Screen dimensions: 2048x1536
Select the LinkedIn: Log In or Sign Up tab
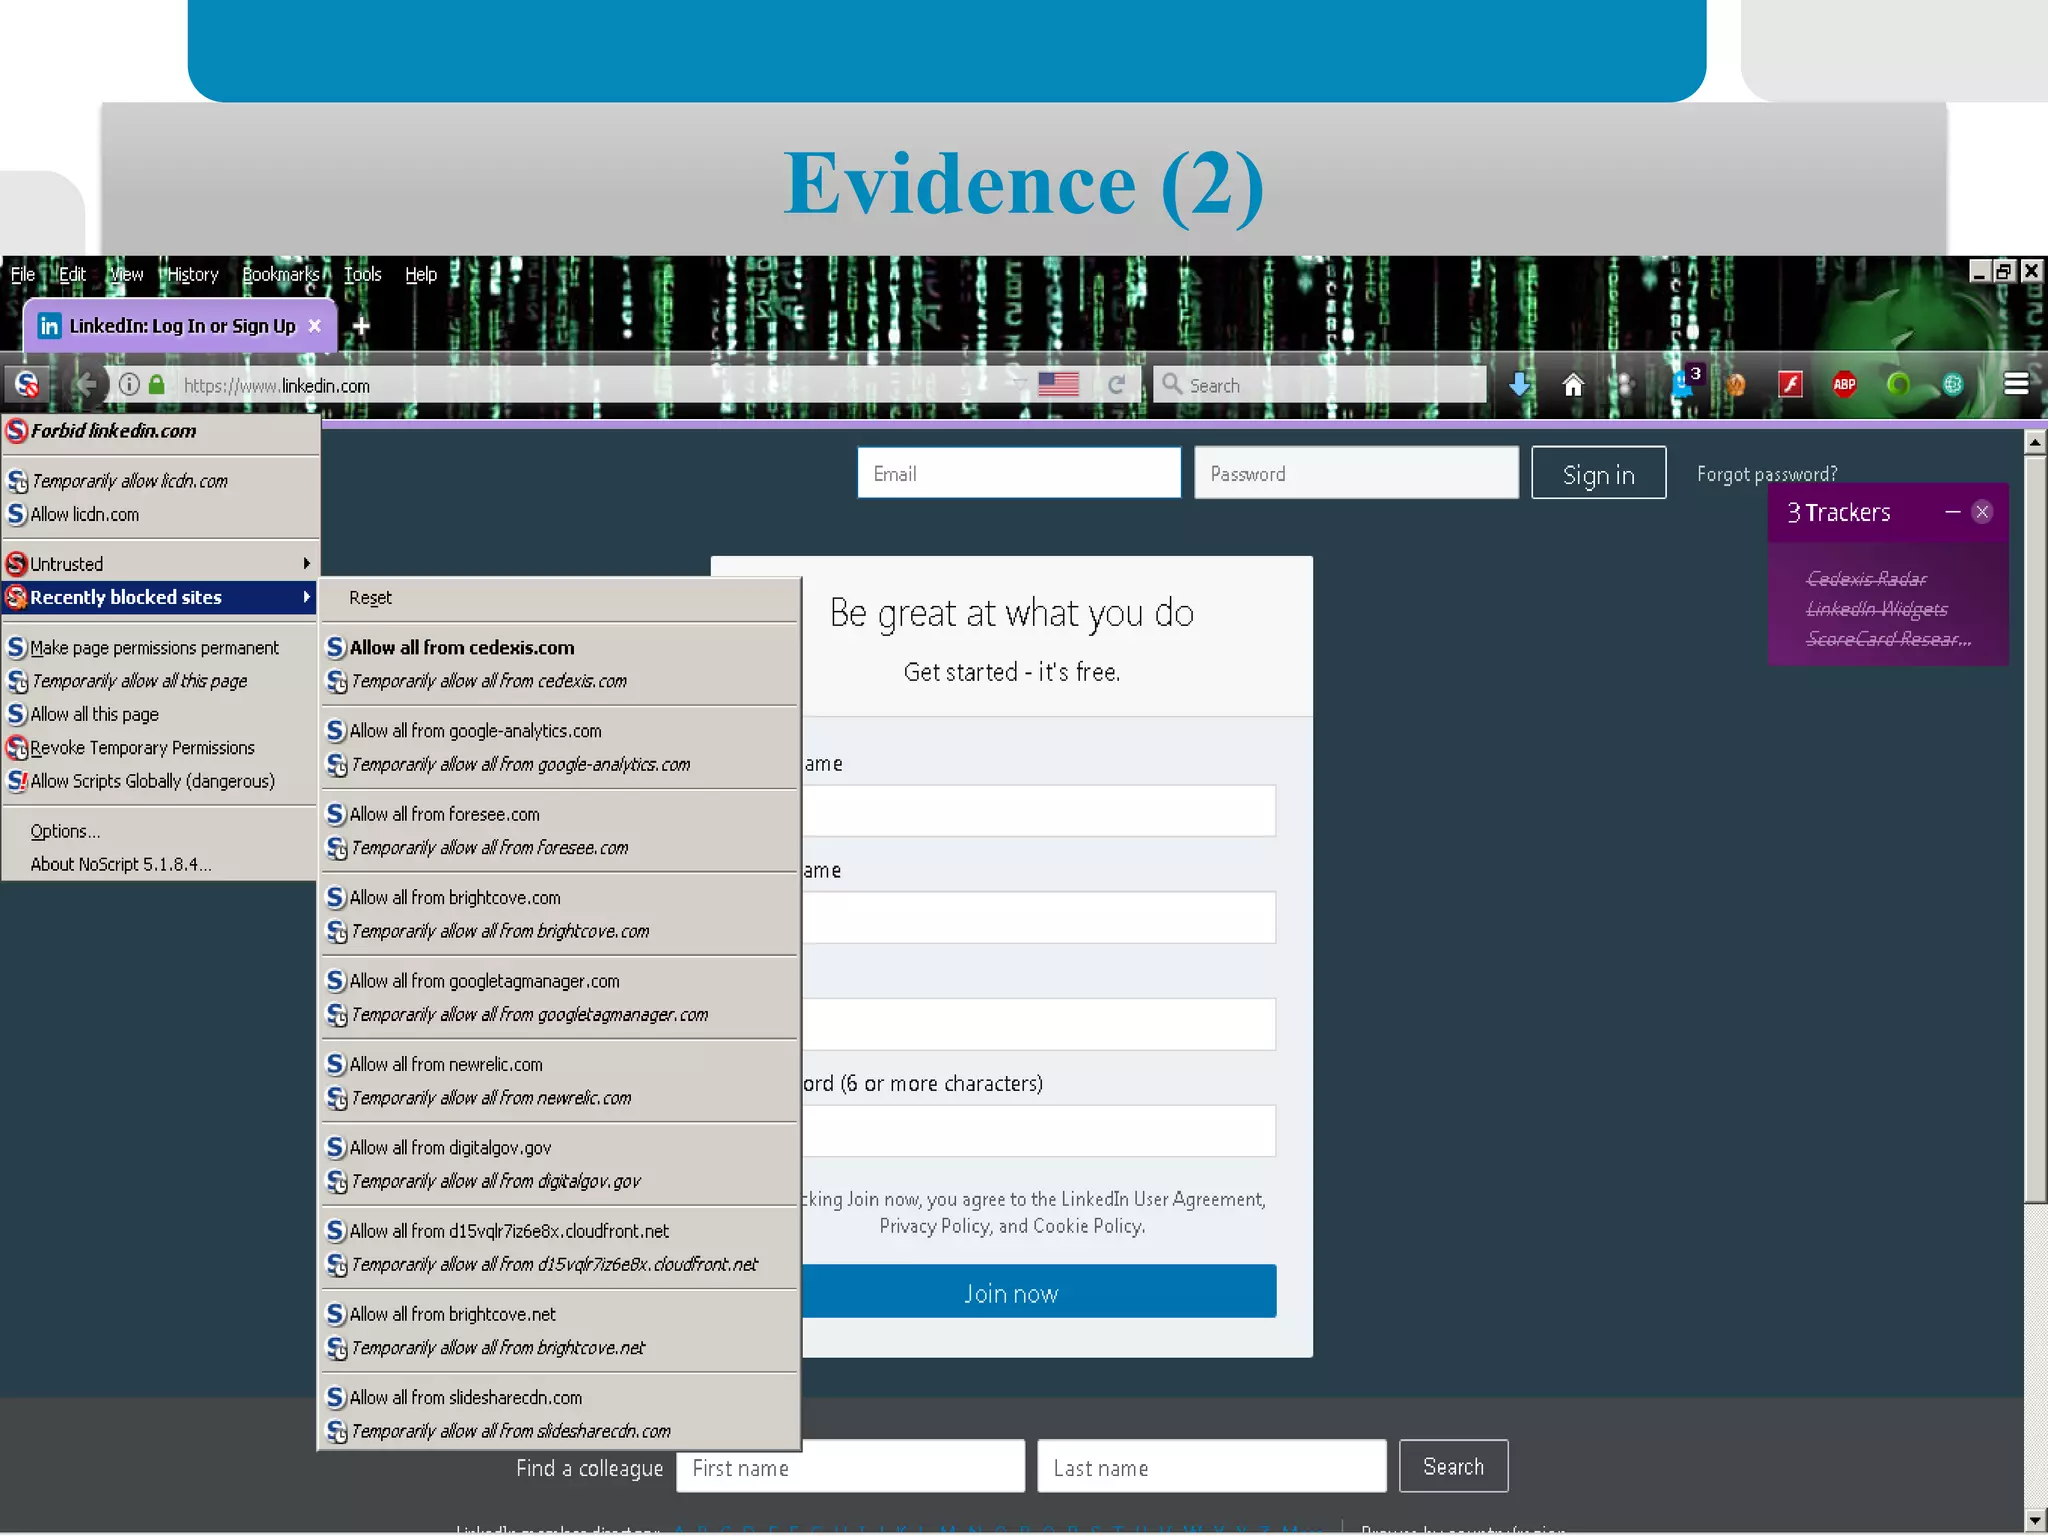pos(180,326)
